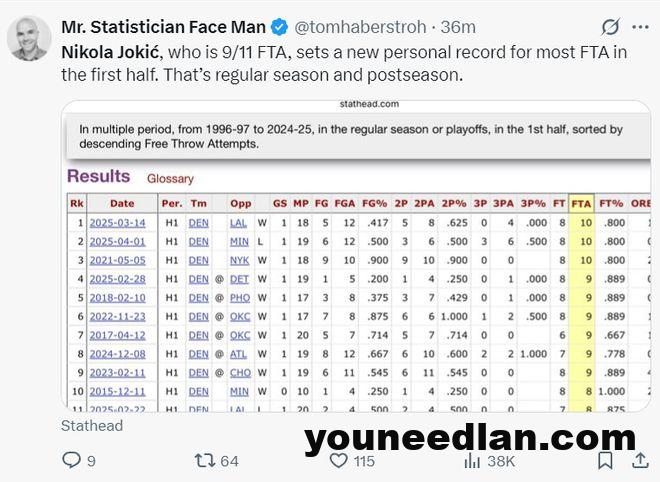Click the Date column header
The width and height of the screenshot is (660, 482).
[122, 204]
